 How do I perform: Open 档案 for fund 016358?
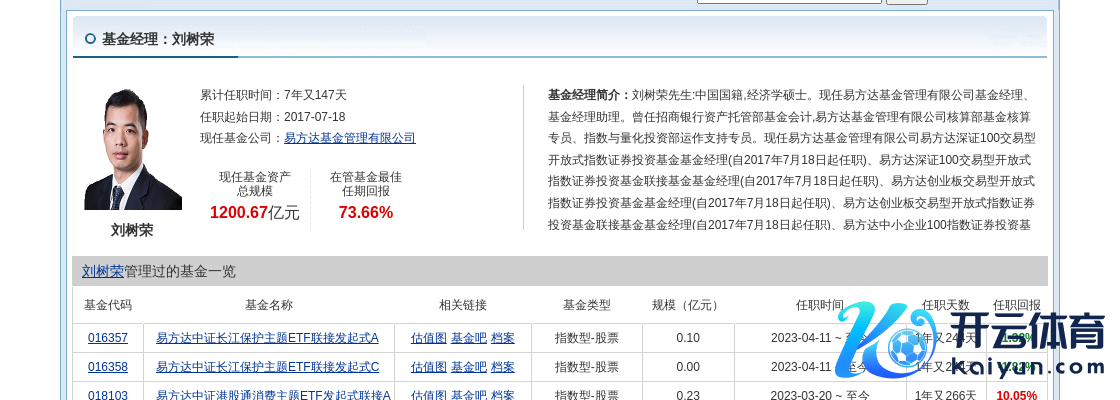coord(503,367)
